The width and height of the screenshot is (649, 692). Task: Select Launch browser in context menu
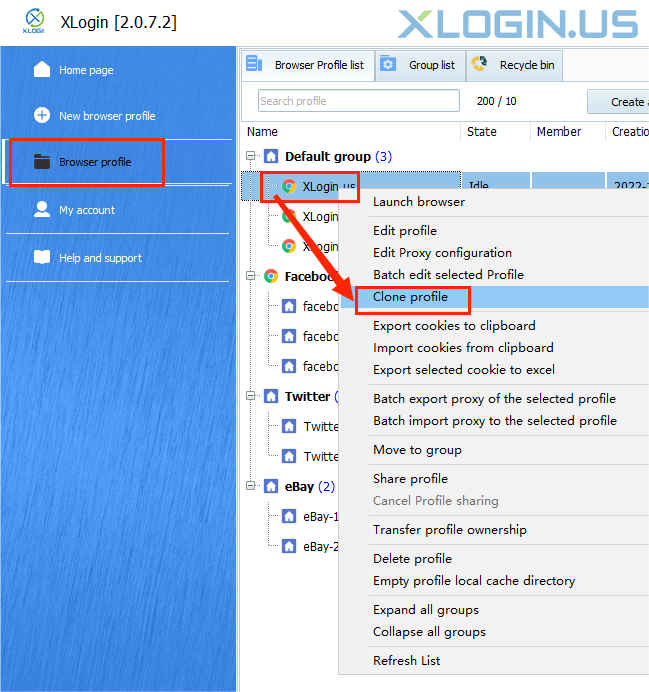[x=418, y=202]
